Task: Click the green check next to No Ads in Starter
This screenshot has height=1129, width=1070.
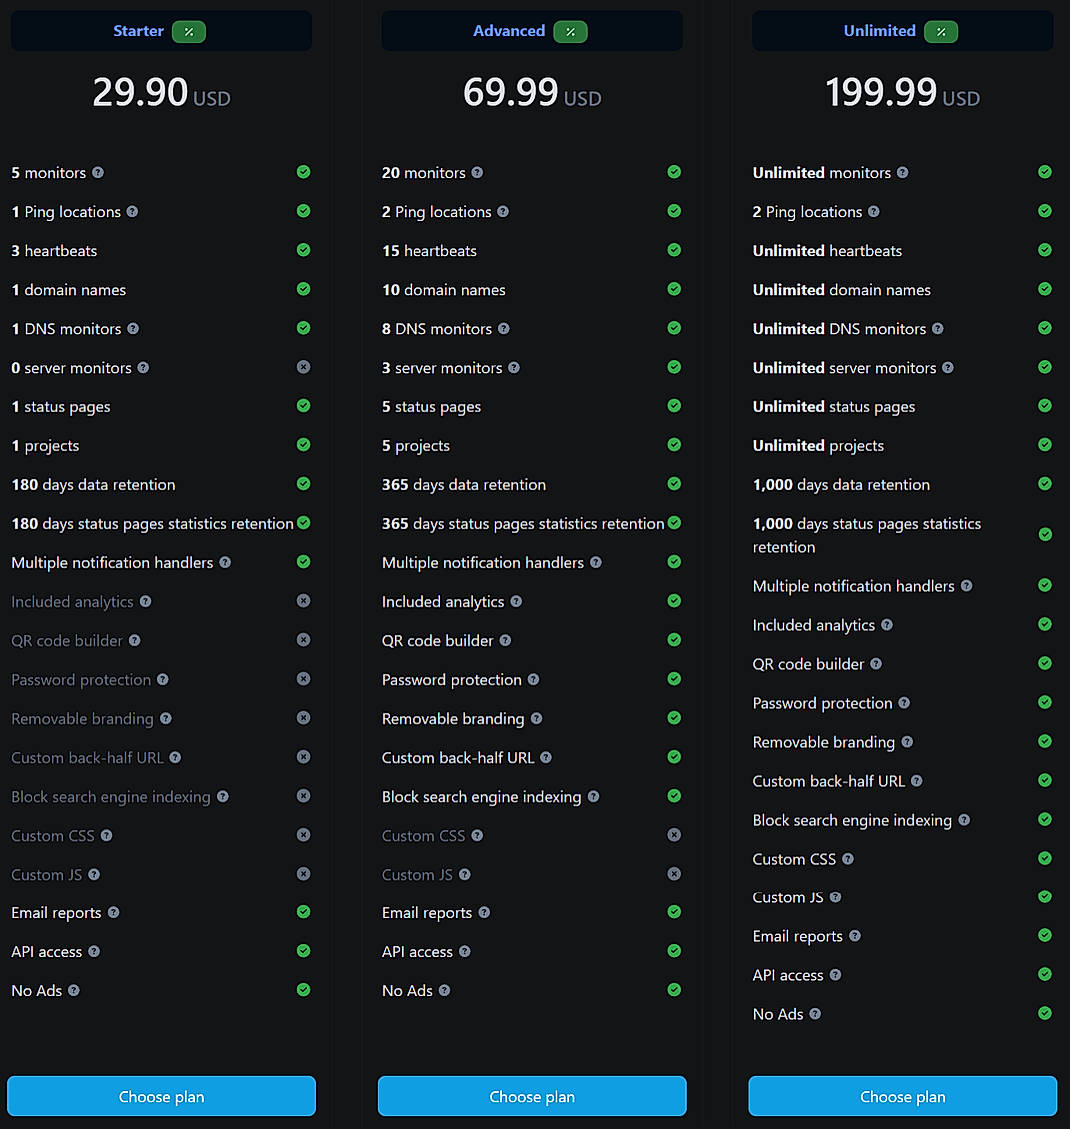Action: tap(303, 990)
